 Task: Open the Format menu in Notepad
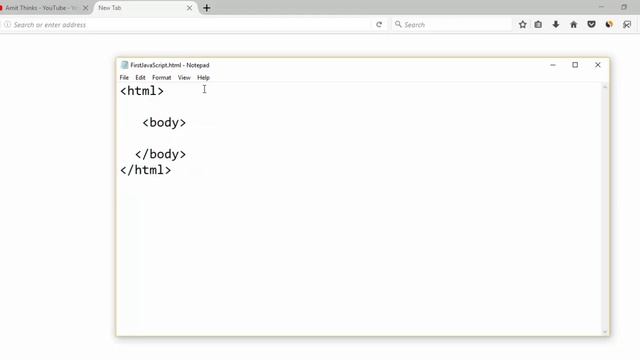point(162,78)
